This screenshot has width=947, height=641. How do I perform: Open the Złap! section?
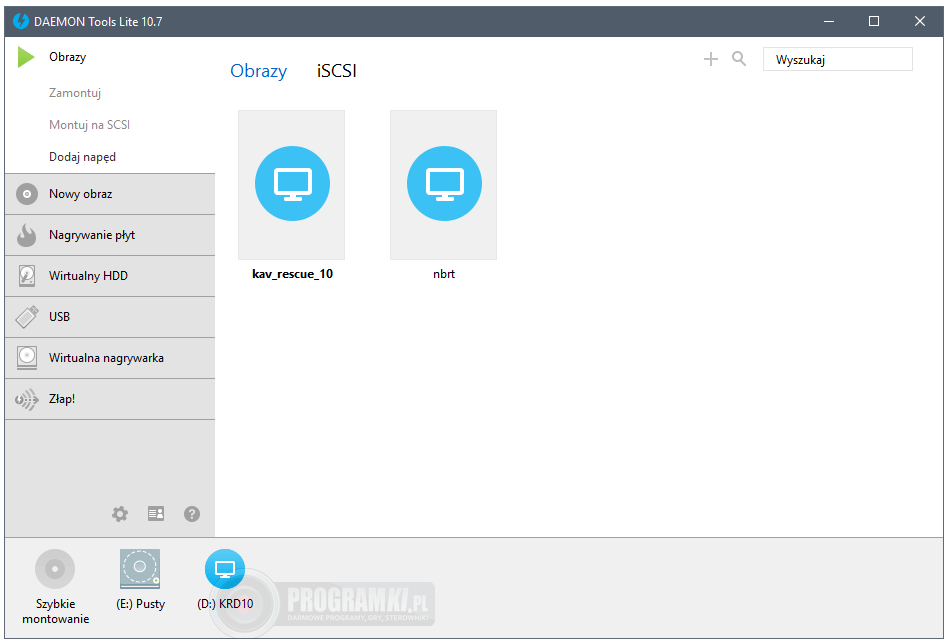pos(110,399)
